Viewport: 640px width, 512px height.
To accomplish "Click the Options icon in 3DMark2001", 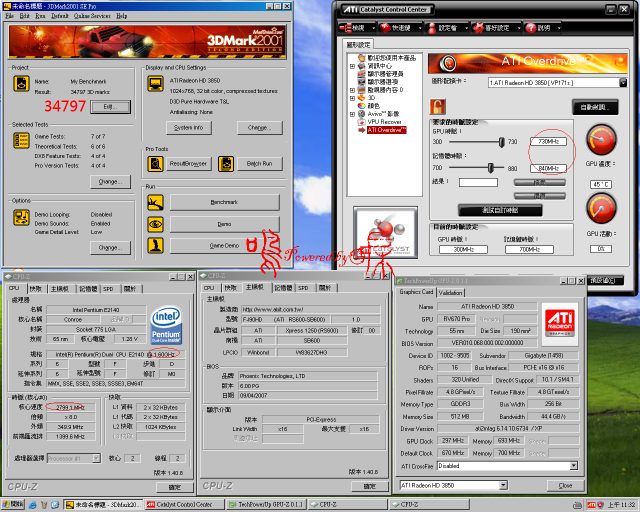I will (21, 217).
